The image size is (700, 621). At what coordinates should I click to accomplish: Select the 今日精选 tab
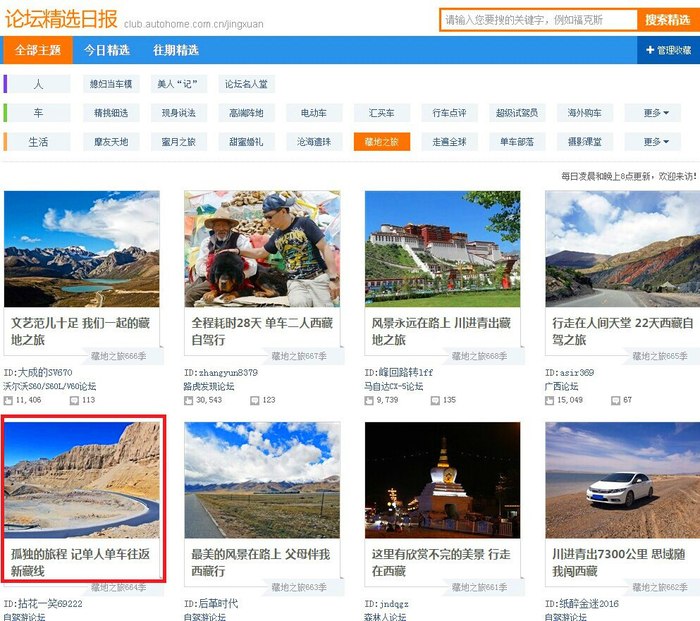[107, 50]
